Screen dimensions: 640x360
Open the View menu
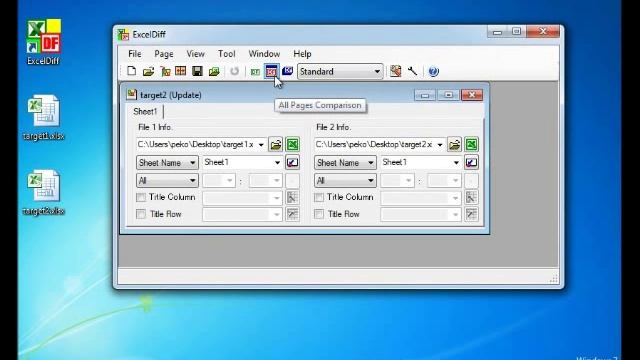(x=196, y=54)
